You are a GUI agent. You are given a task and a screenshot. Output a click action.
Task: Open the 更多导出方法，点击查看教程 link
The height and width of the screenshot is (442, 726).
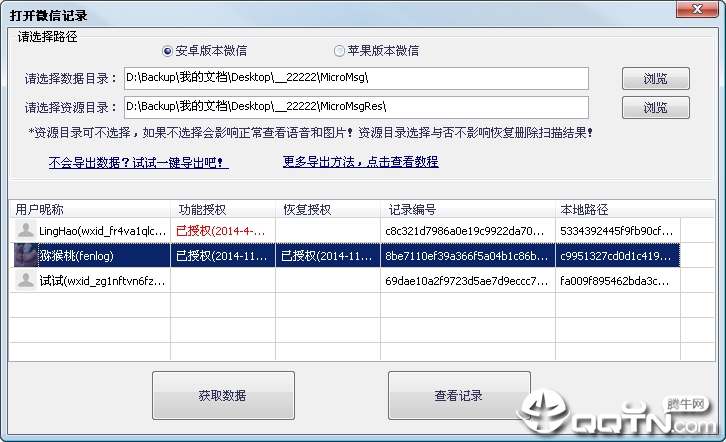pyautogui.click(x=361, y=162)
